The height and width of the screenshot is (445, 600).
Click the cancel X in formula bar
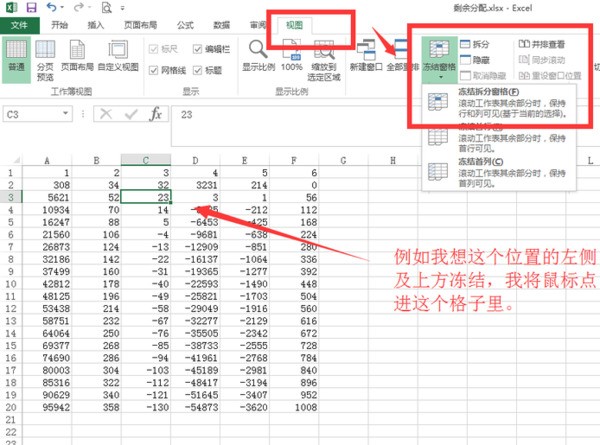106,114
